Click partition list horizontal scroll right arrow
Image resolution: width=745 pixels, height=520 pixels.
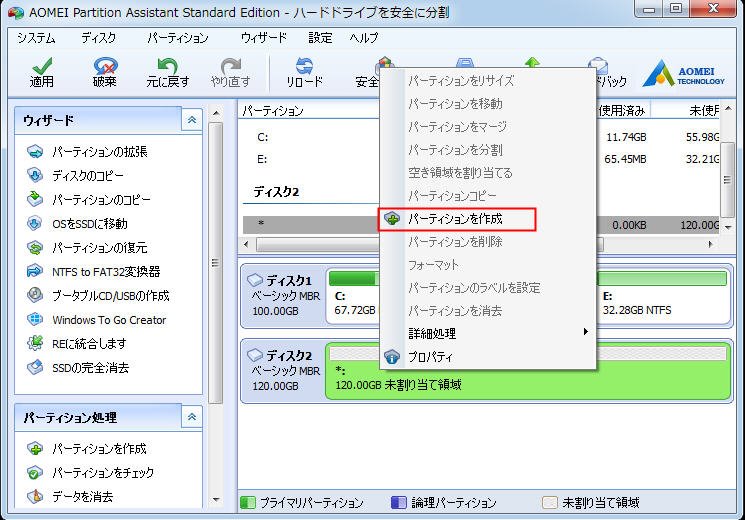pyautogui.click(x=710, y=244)
